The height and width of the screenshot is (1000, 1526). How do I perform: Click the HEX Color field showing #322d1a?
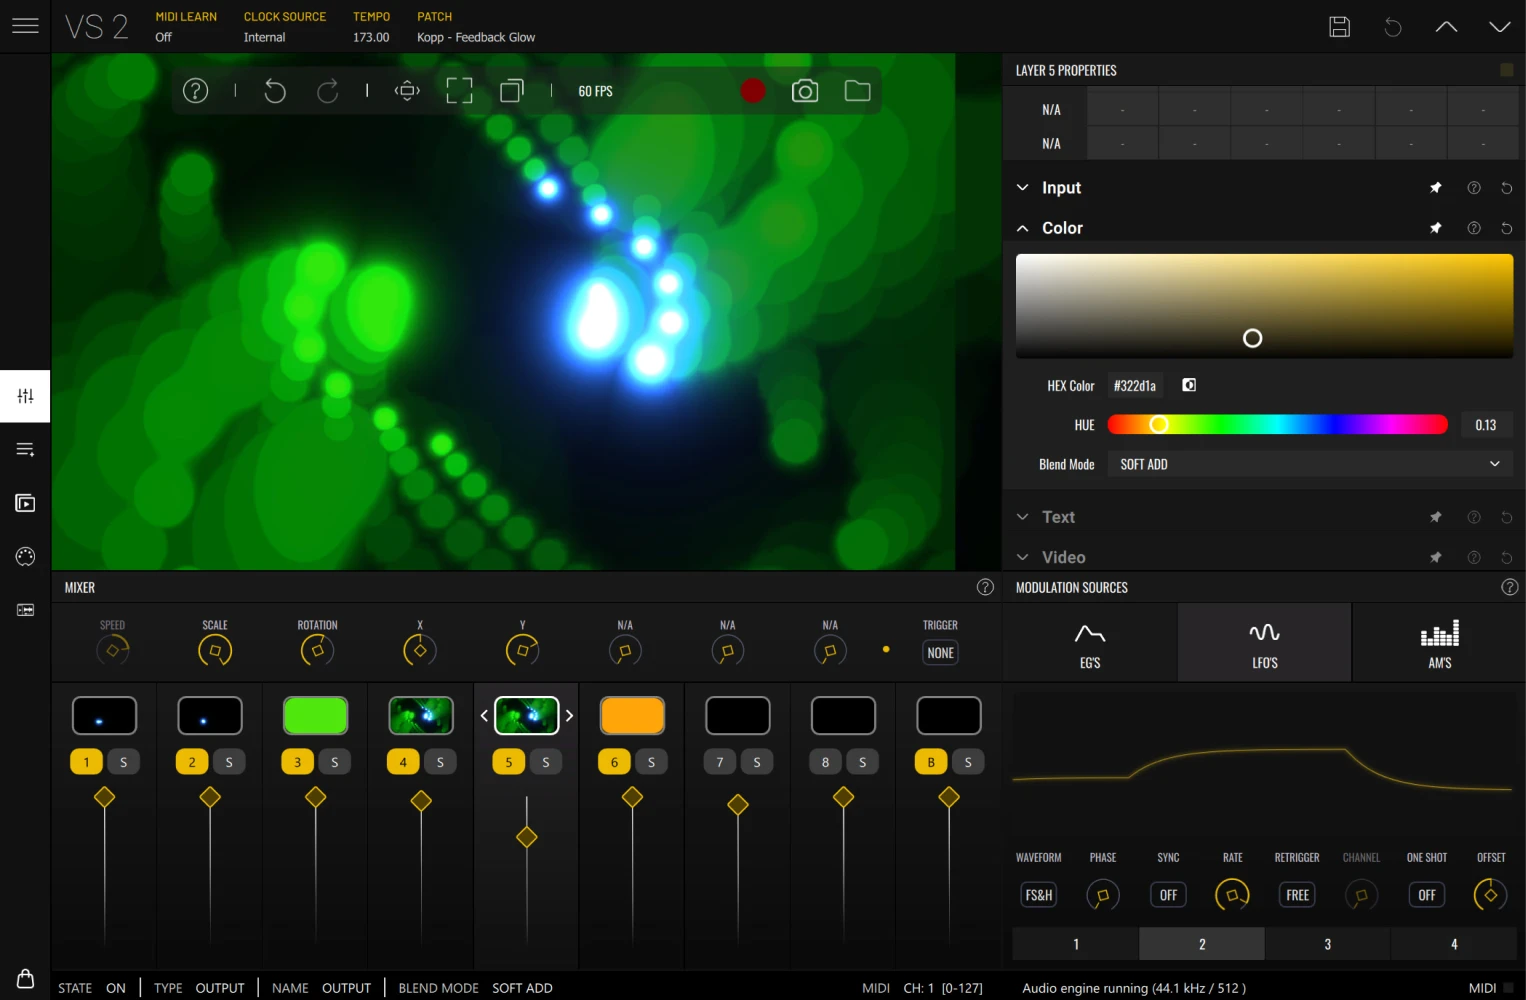point(1135,385)
